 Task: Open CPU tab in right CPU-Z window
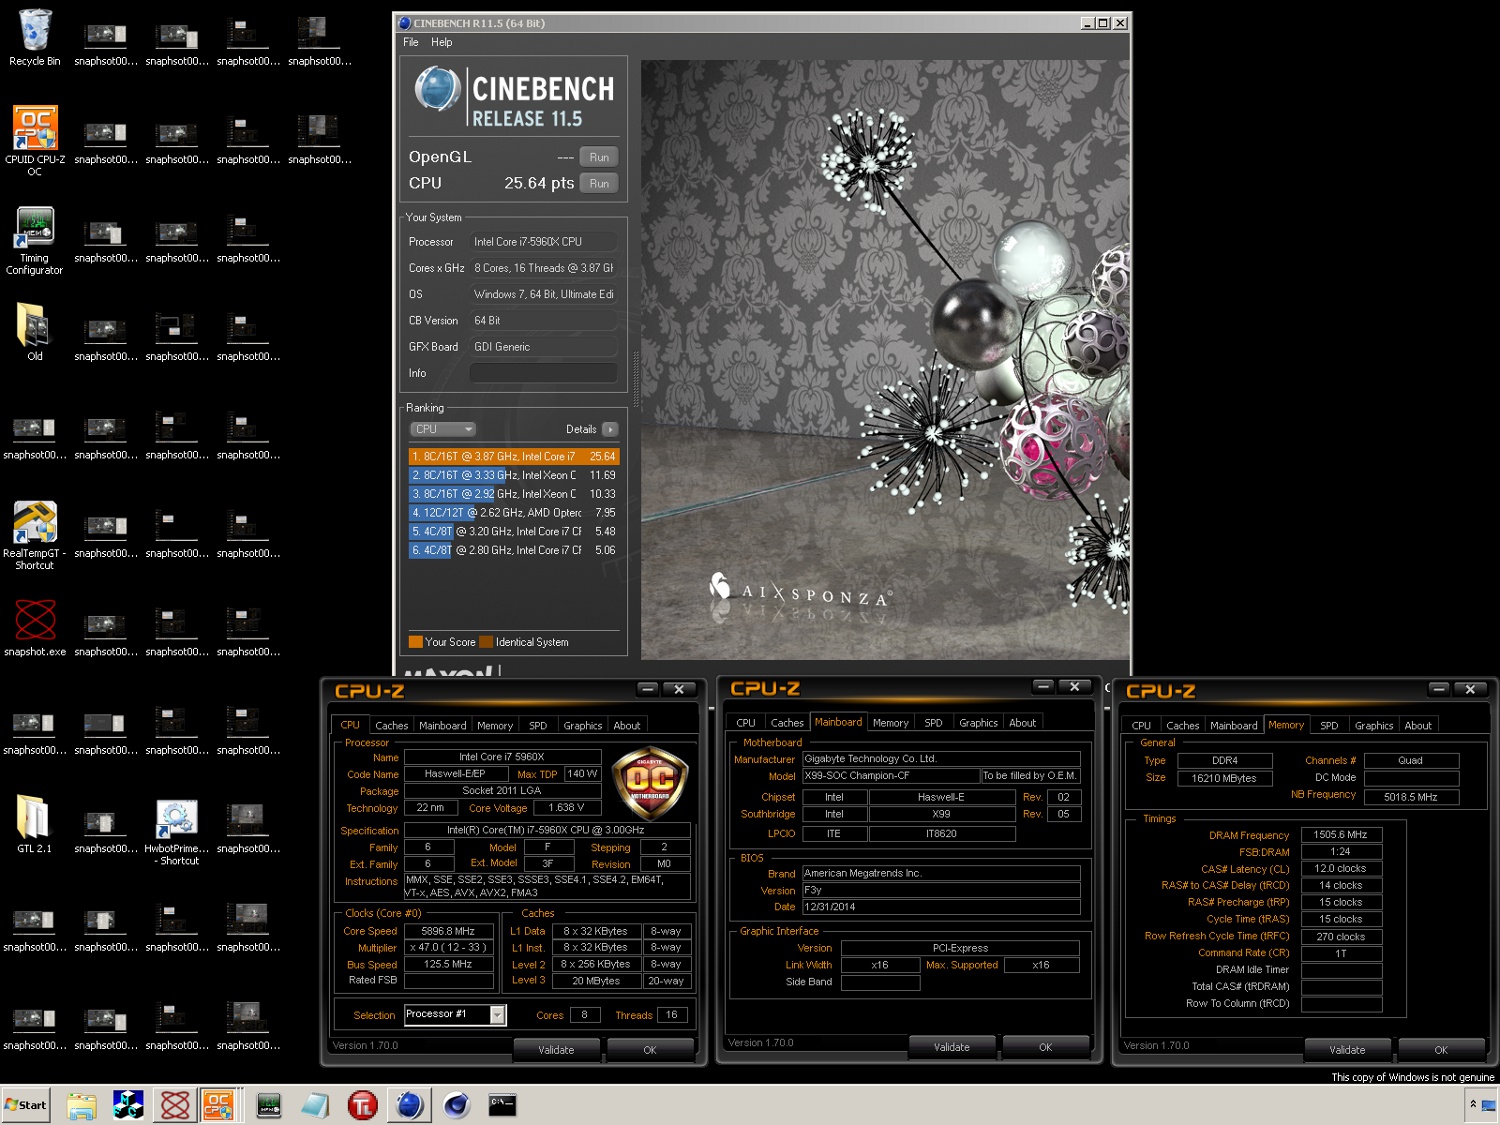click(1141, 725)
